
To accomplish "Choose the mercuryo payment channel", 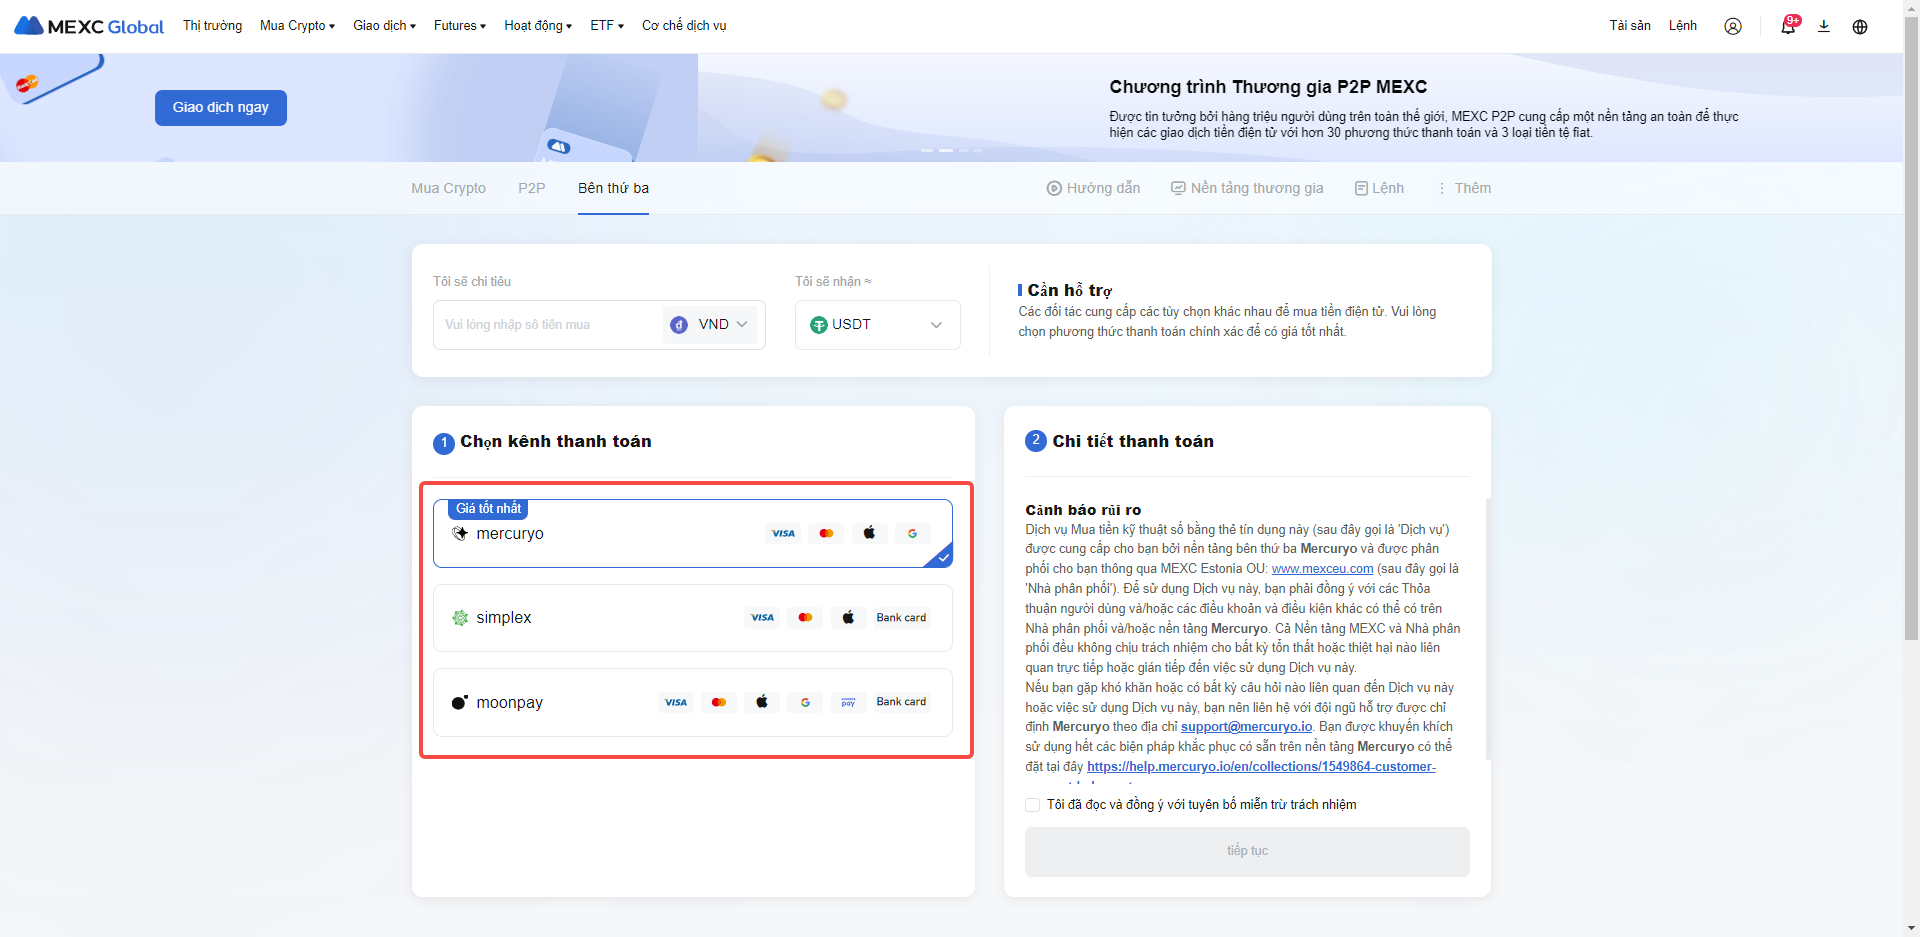I will (692, 534).
